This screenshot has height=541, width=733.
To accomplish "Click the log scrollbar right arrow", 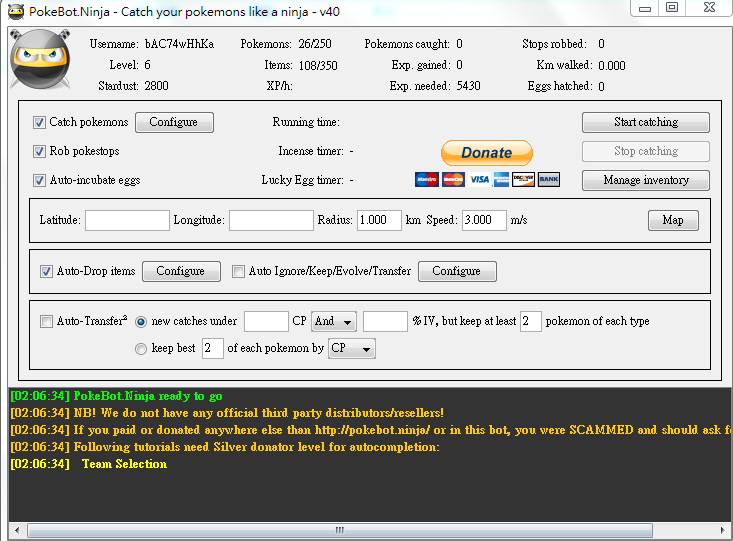I will [x=723, y=531].
